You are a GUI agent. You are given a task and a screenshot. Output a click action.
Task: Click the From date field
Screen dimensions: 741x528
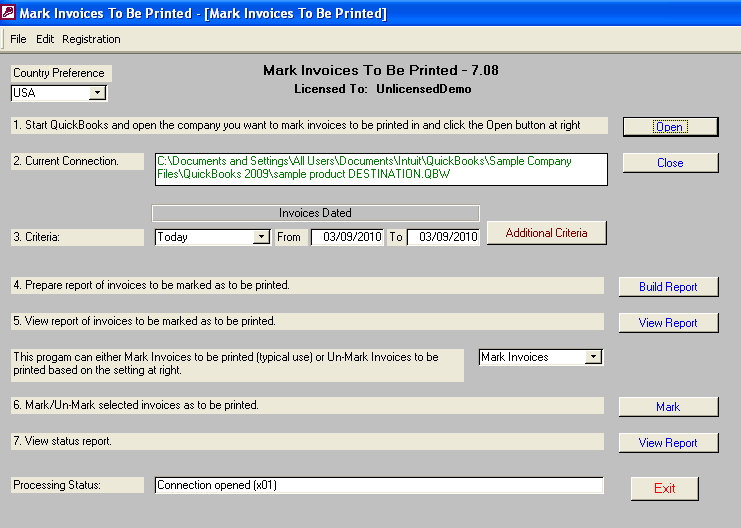tap(346, 237)
